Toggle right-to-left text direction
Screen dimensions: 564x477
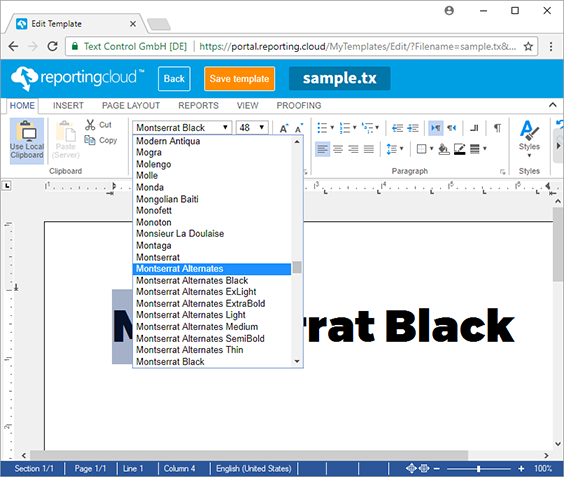point(451,128)
